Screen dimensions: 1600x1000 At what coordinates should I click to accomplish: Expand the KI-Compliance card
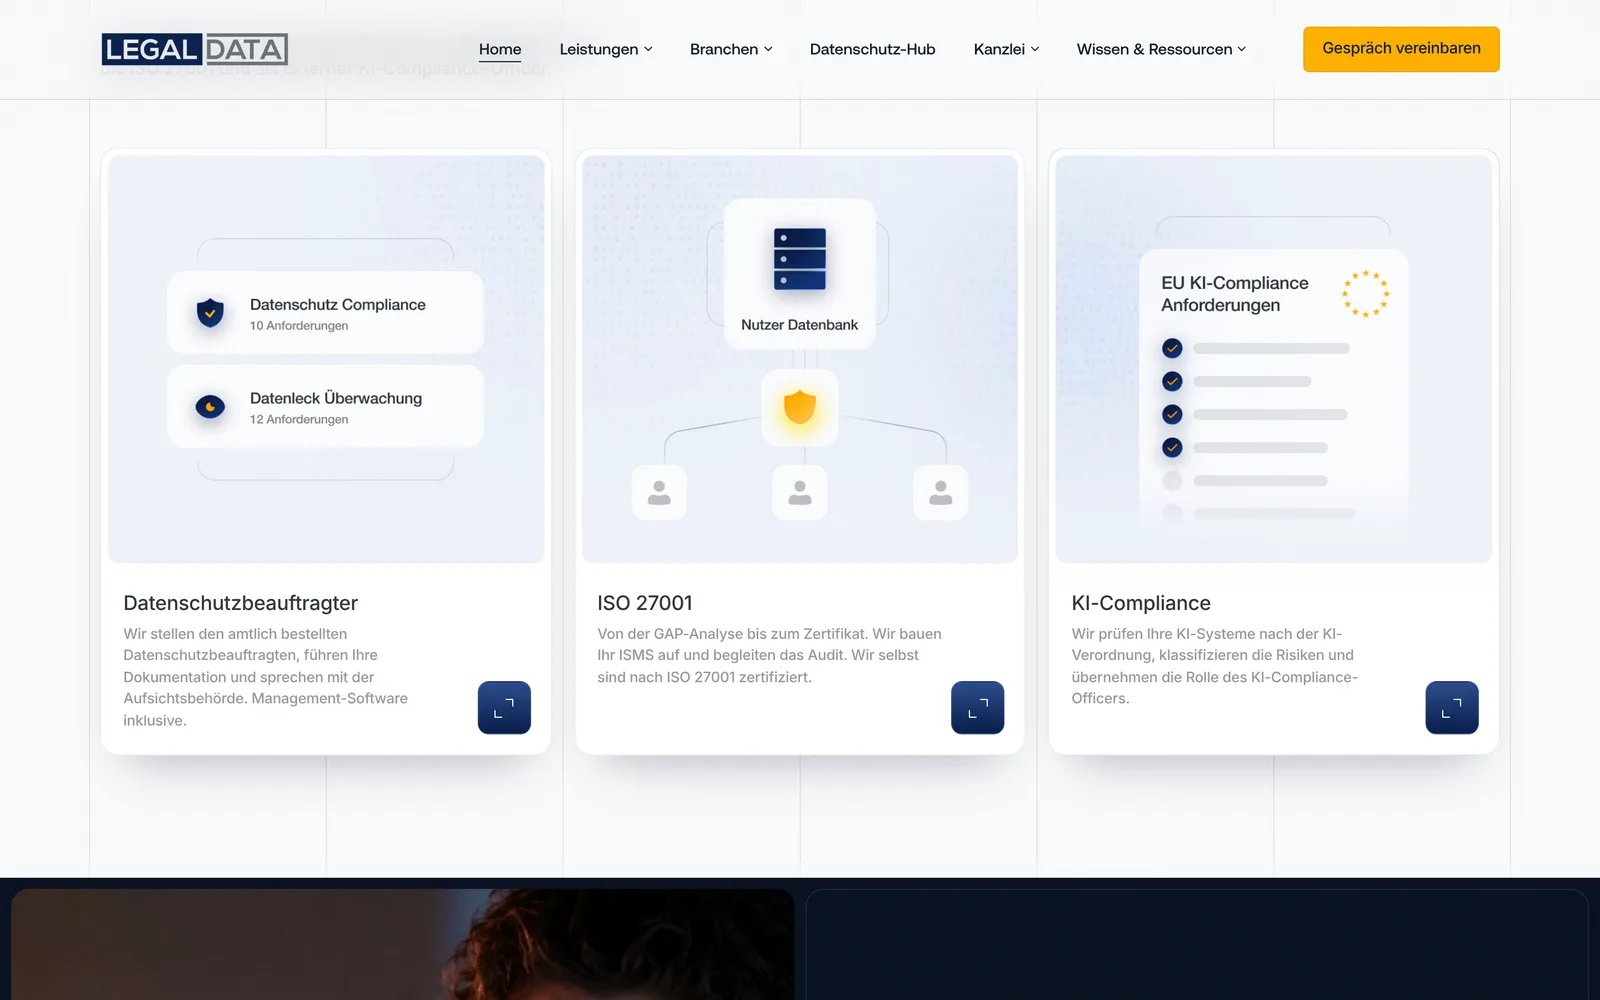point(1451,708)
